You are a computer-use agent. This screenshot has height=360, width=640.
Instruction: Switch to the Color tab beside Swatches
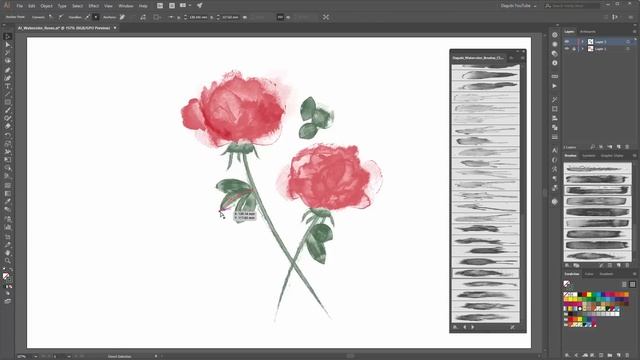589,274
